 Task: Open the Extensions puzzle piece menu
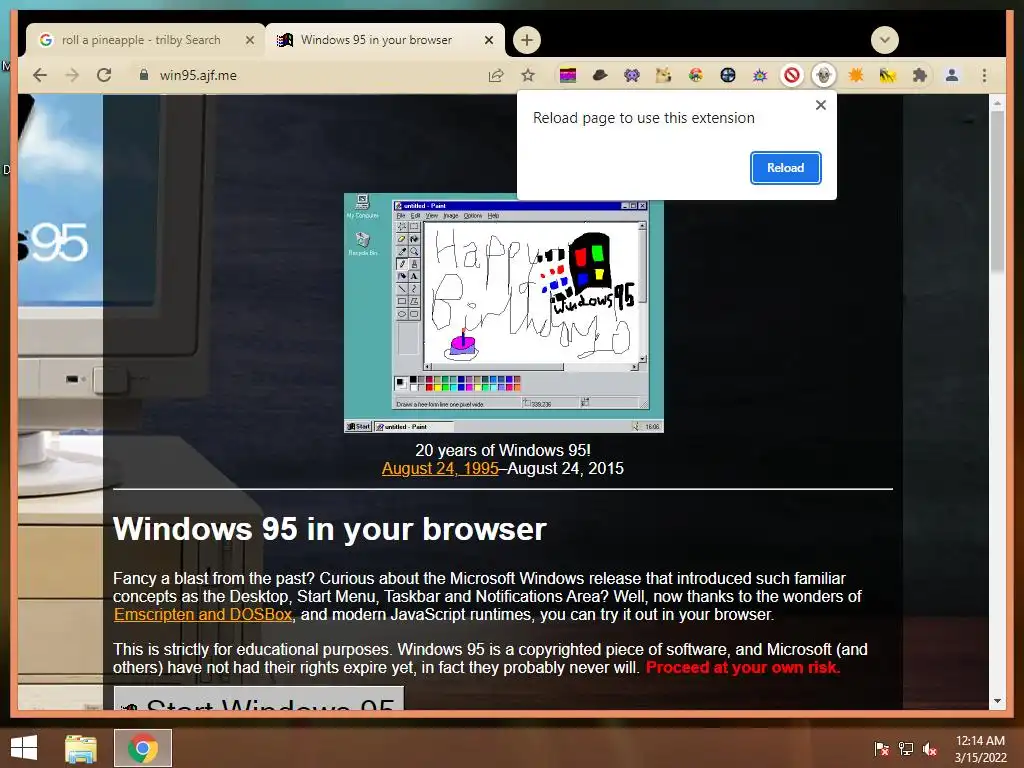coord(920,75)
